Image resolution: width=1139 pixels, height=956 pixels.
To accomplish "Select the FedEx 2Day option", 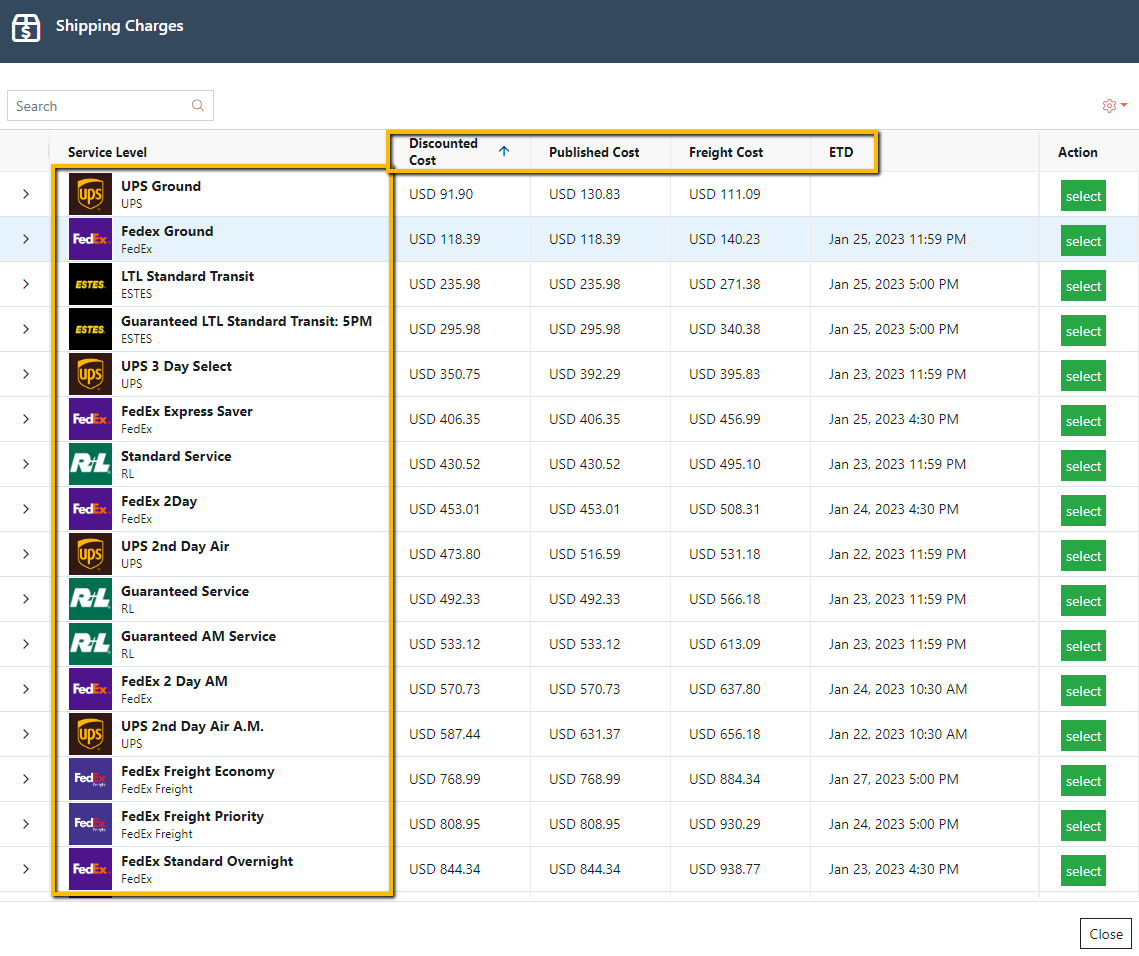I will (x=1083, y=511).
